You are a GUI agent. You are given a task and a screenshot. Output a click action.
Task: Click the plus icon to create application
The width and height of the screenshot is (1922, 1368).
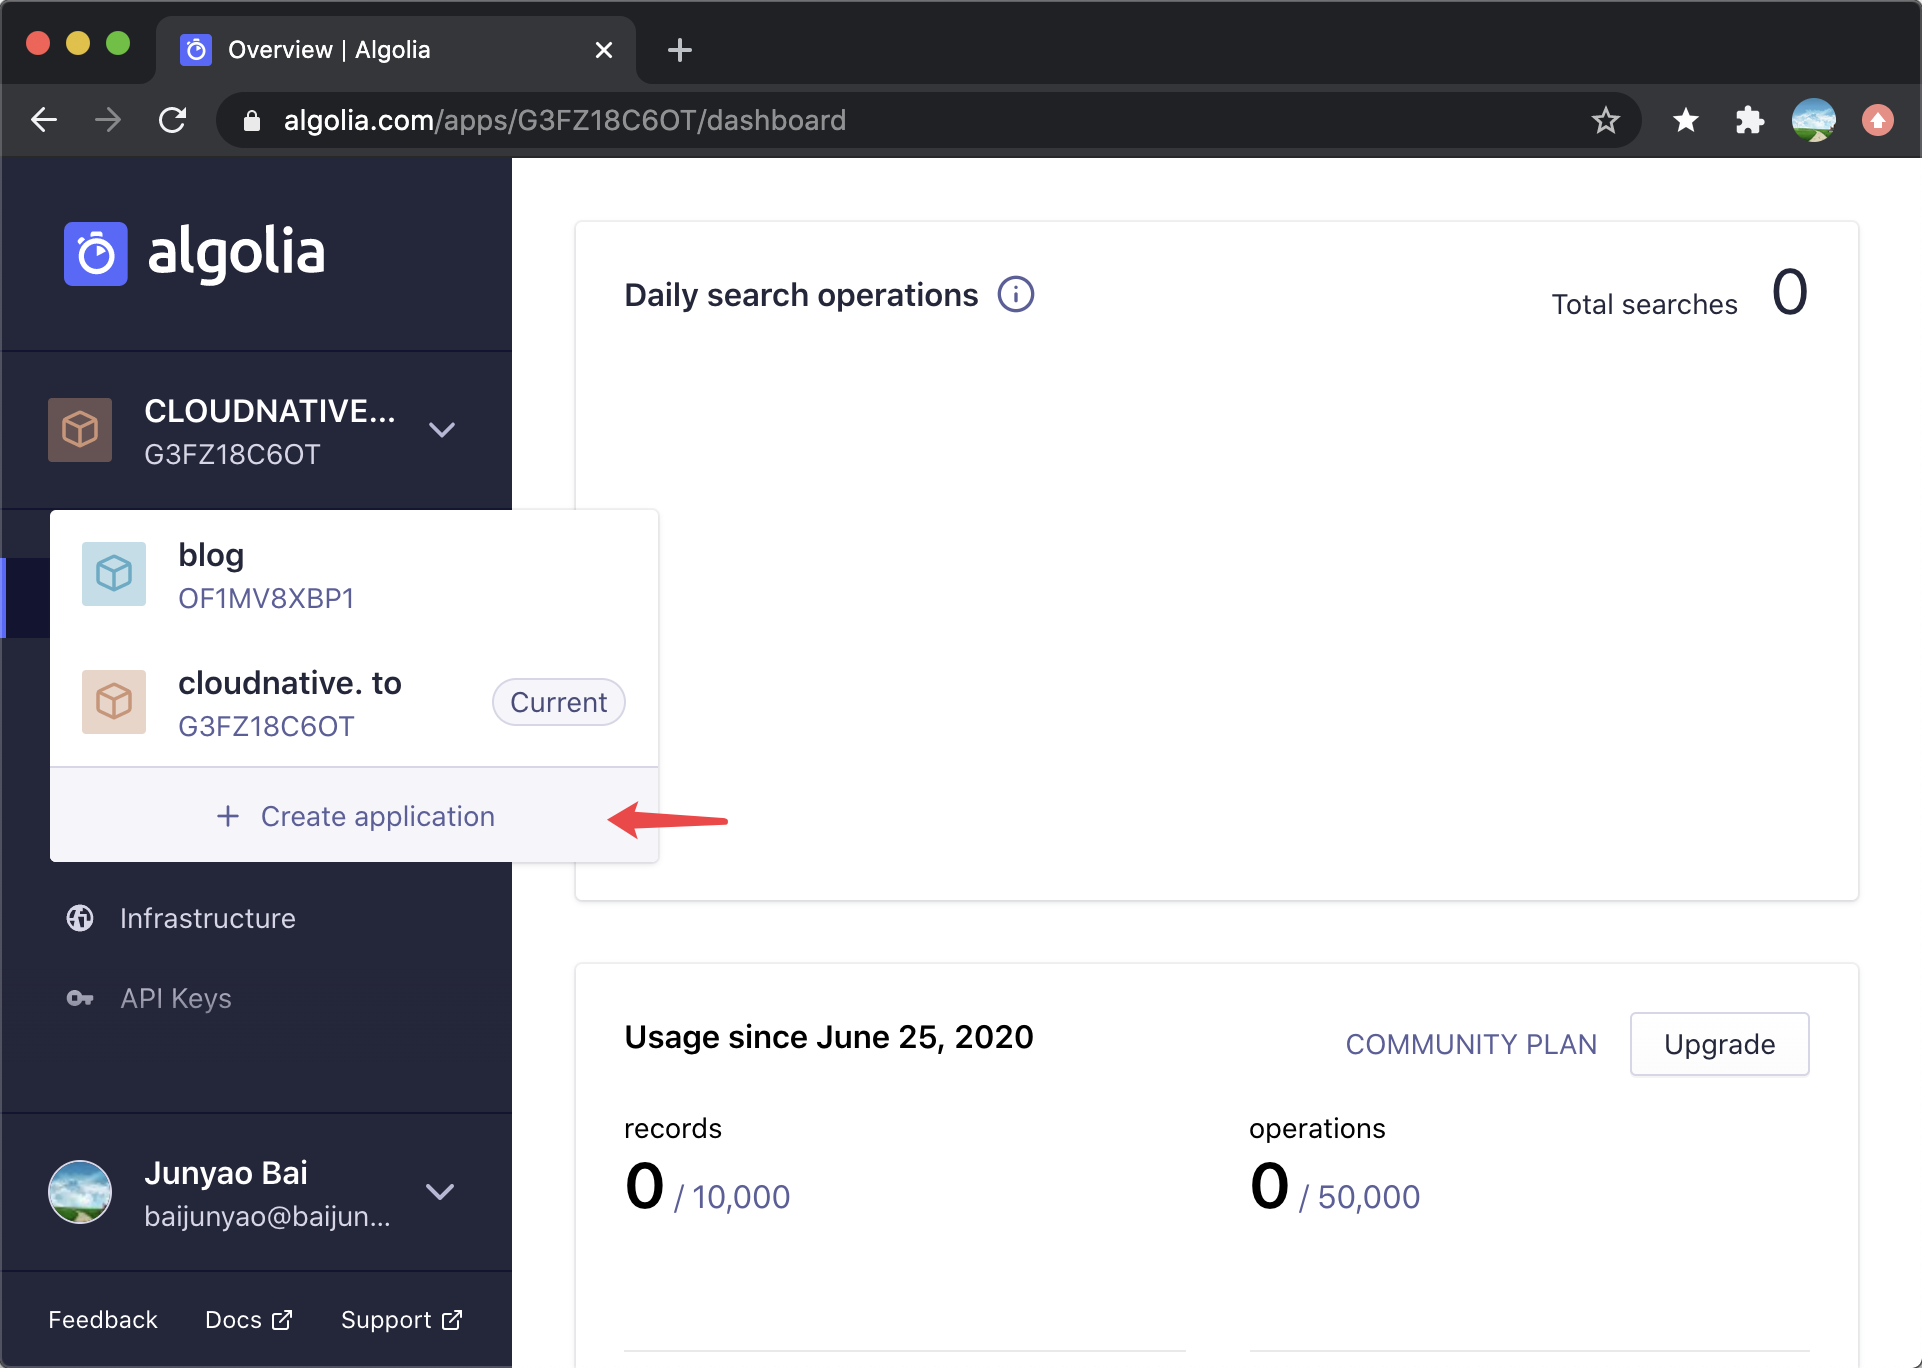coord(228,816)
